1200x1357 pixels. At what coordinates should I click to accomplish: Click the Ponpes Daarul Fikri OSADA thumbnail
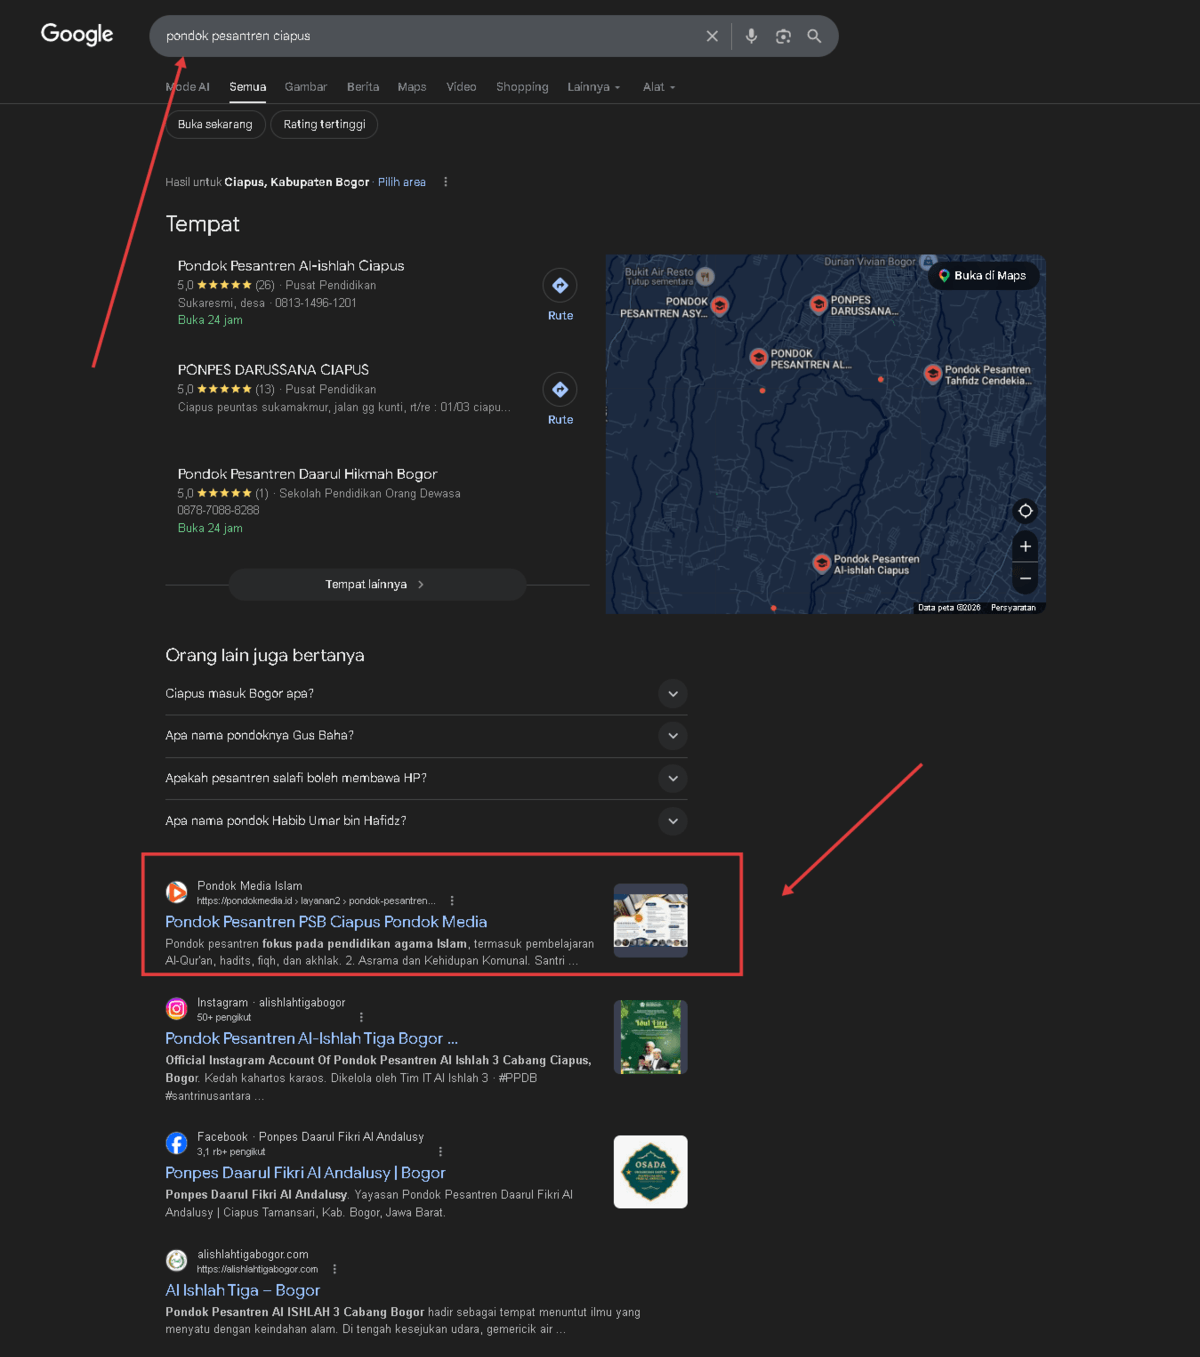point(650,1172)
